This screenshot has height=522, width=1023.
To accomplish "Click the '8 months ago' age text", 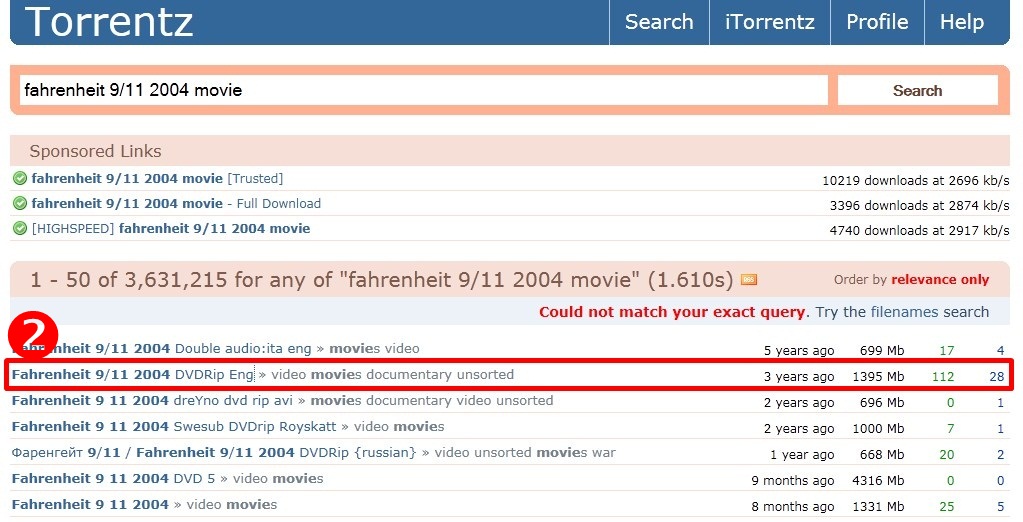I will [793, 507].
